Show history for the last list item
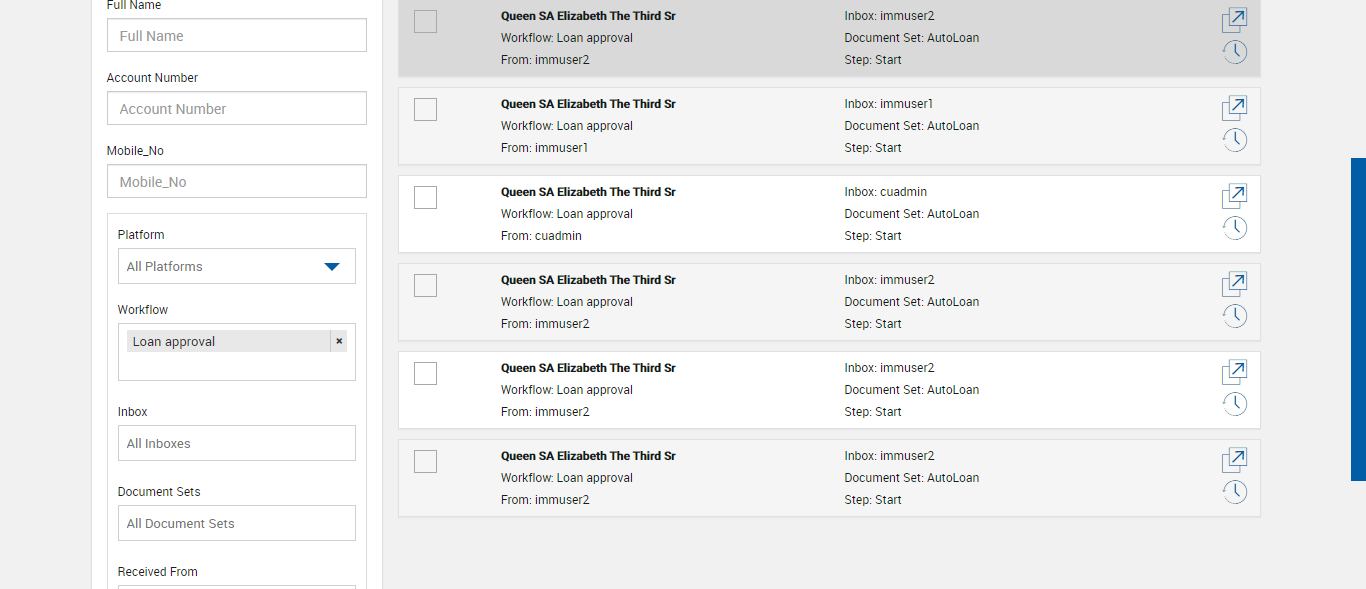This screenshot has width=1366, height=589. pos(1235,492)
